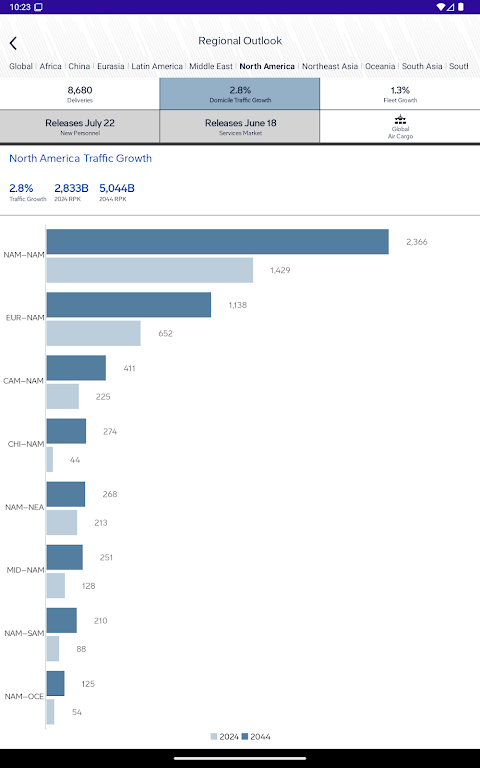This screenshot has height=768, width=480.
Task: Click the CAM–NAM 2044 bar
Action: [76, 368]
